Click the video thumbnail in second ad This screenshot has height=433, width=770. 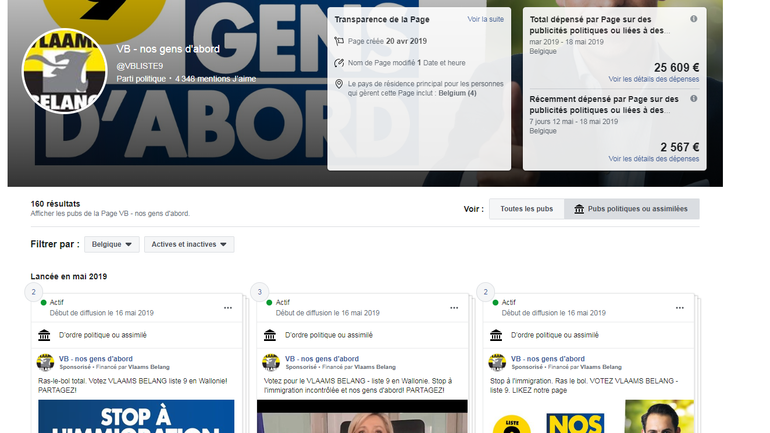click(x=361, y=416)
